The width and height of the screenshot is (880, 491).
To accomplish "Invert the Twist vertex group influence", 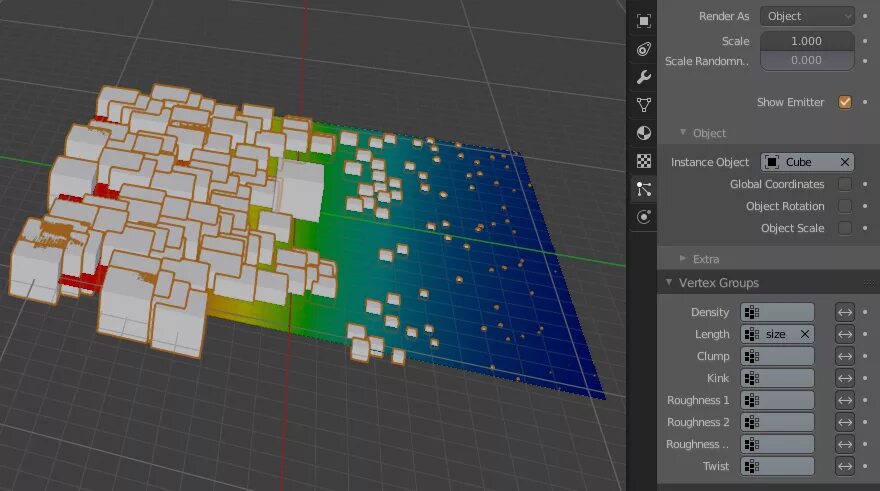I will point(845,466).
